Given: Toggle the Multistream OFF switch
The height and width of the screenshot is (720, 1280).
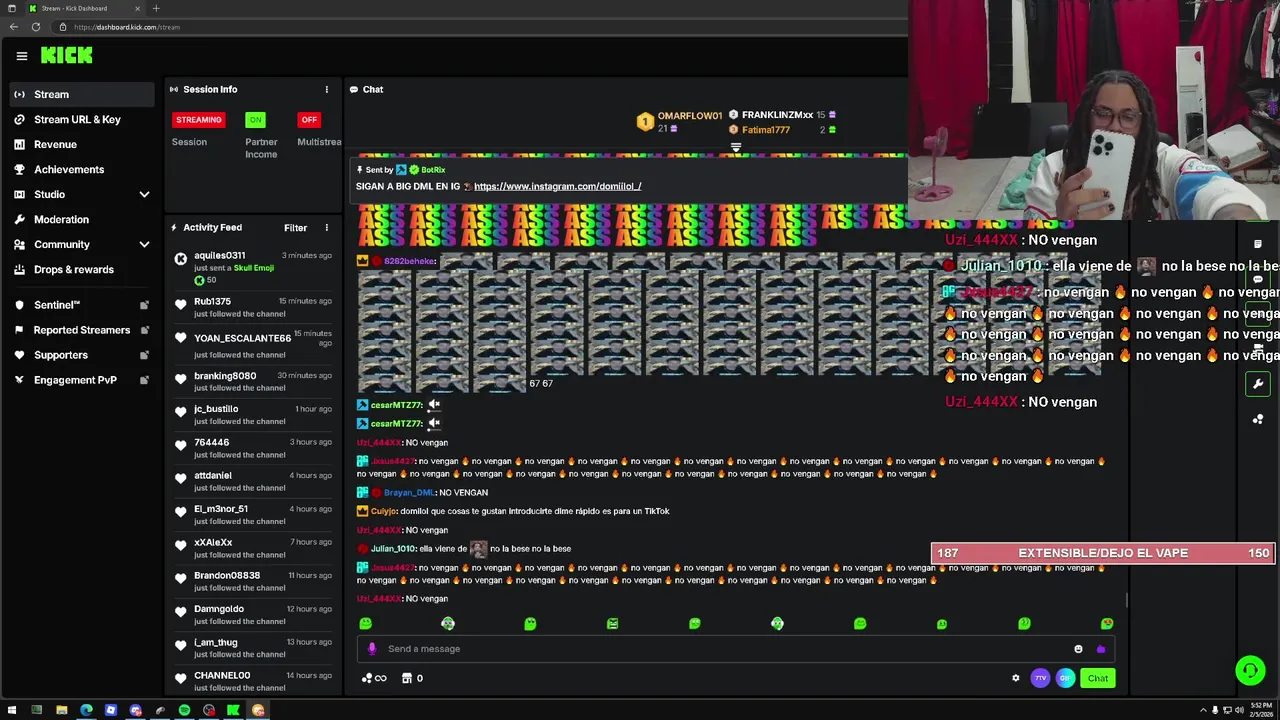Looking at the screenshot, I should click(x=309, y=120).
